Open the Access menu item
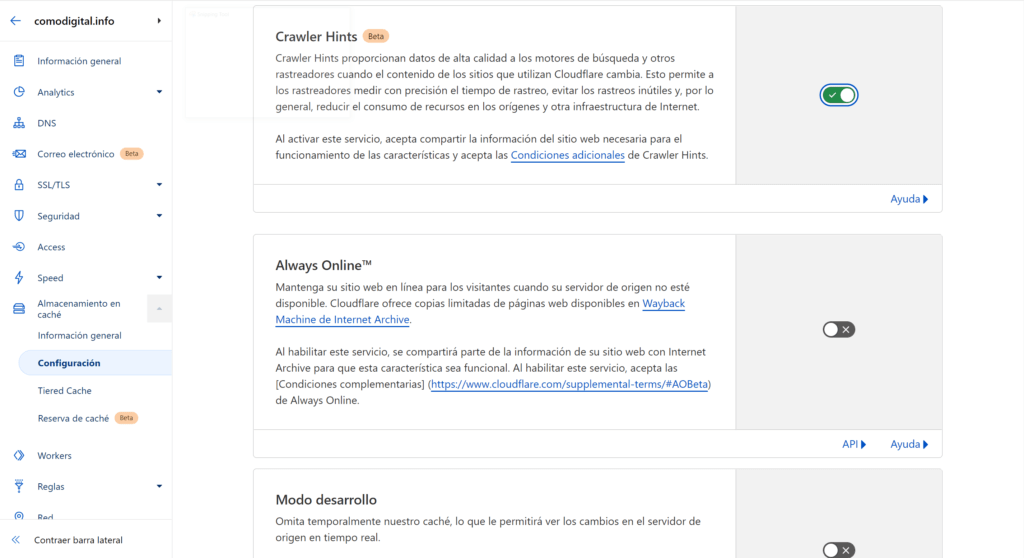Viewport: 1024px width, 558px height. pos(51,247)
